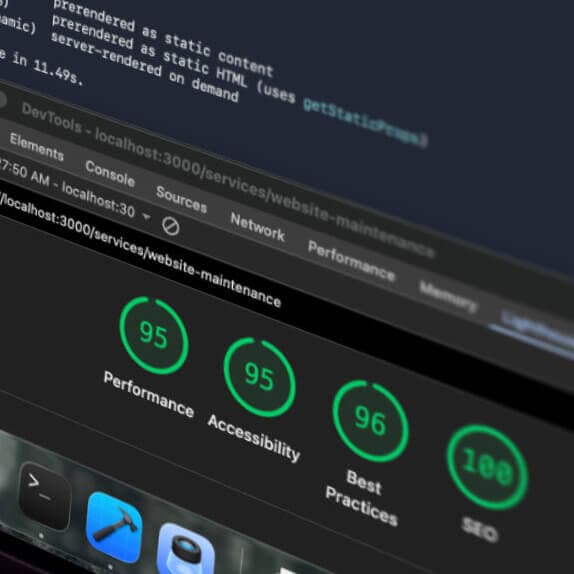The width and height of the screenshot is (574, 574).
Task: Click the Accessibility label under the gauge
Action: pyautogui.click(x=254, y=438)
